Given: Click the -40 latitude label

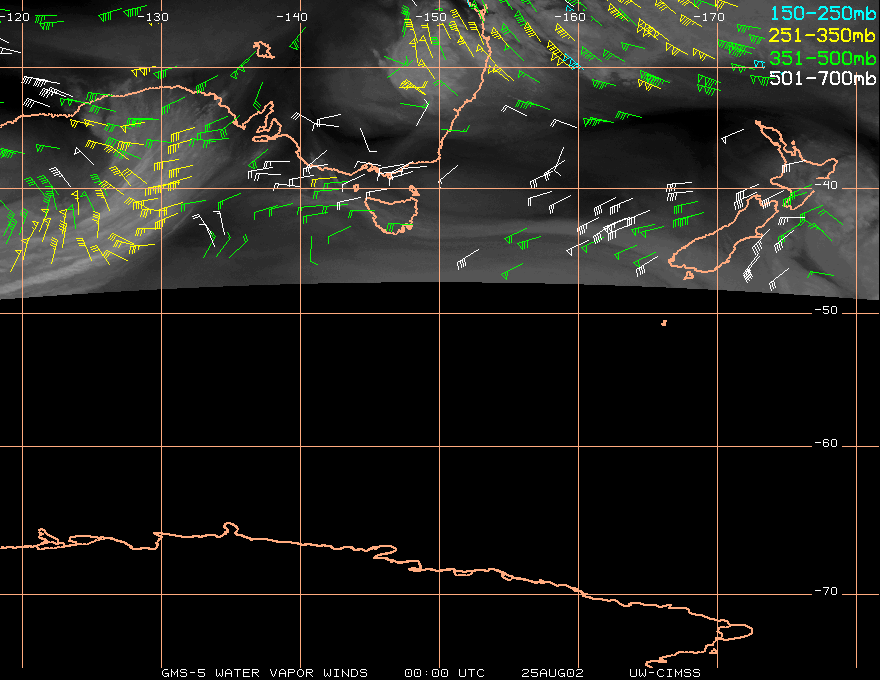Looking at the screenshot, I should pos(826,185).
